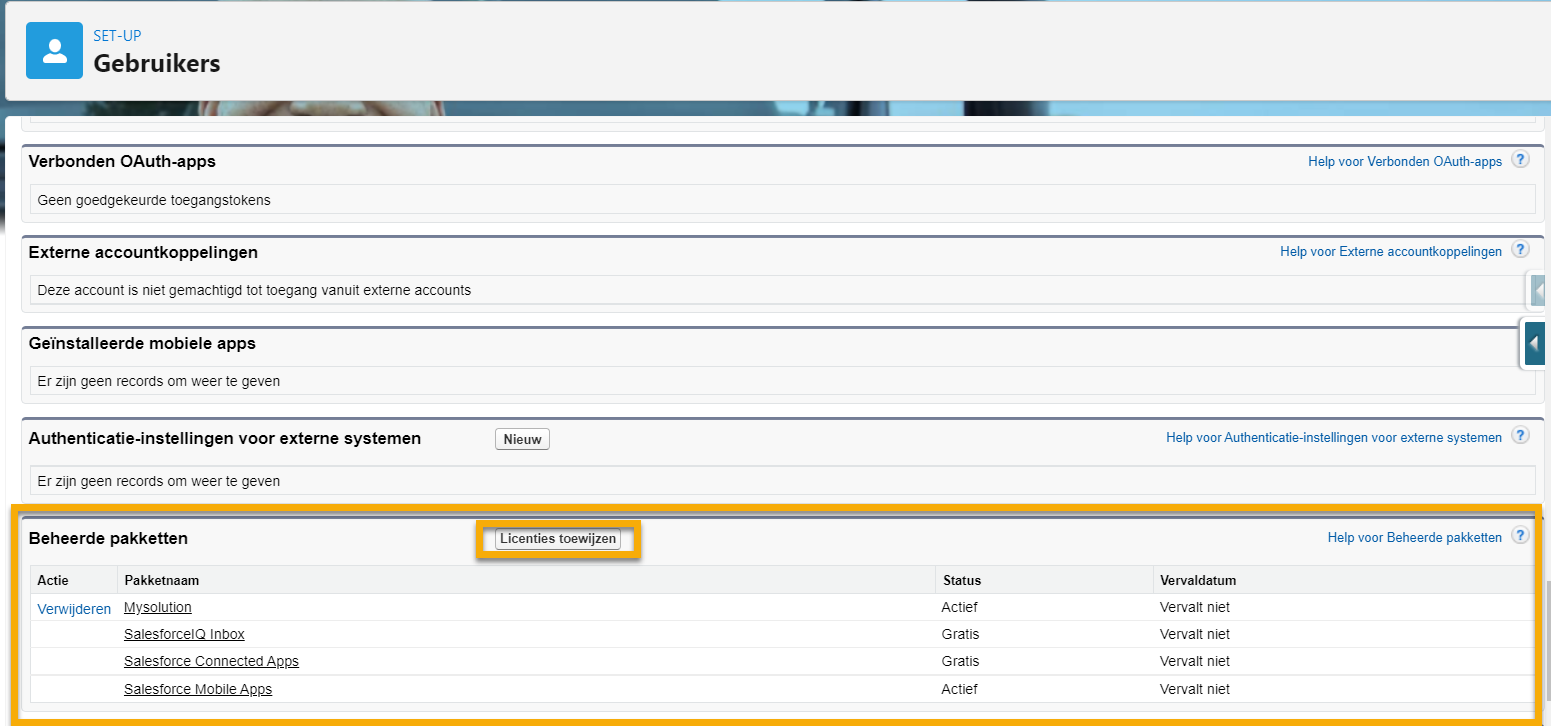The image size is (1551, 726).
Task: Click the Nieuw button
Action: coord(522,439)
